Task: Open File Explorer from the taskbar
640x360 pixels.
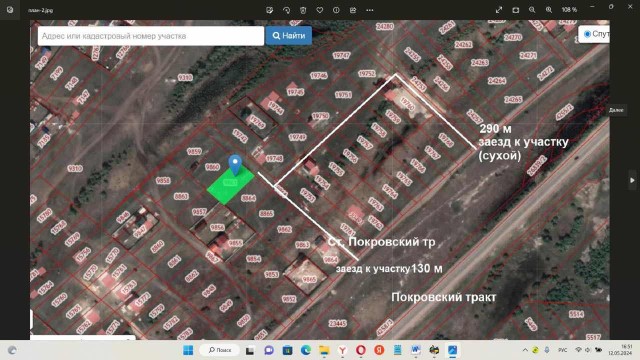Action: click(x=324, y=350)
